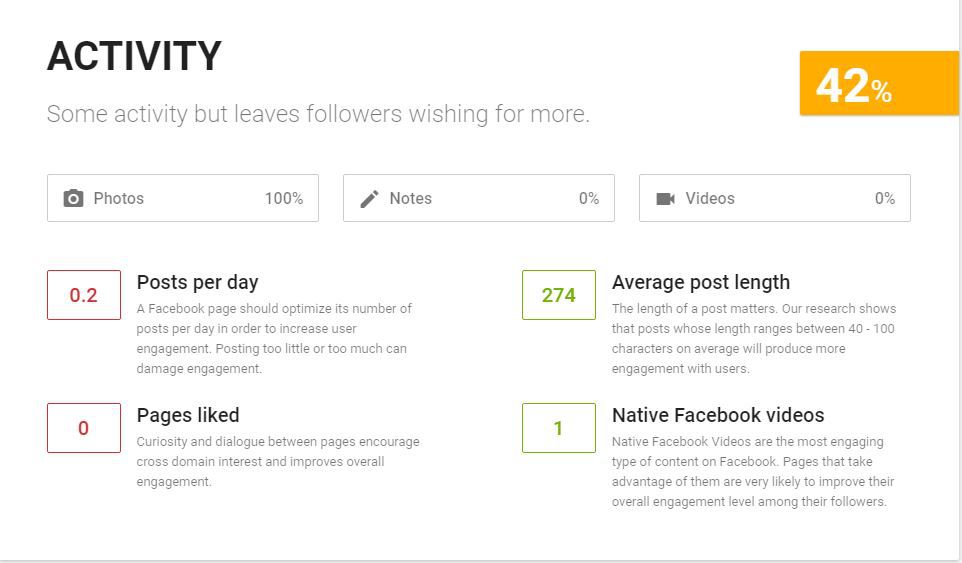The width and height of the screenshot is (962, 563).
Task: Click the green 1 native videos box
Action: click(x=559, y=428)
